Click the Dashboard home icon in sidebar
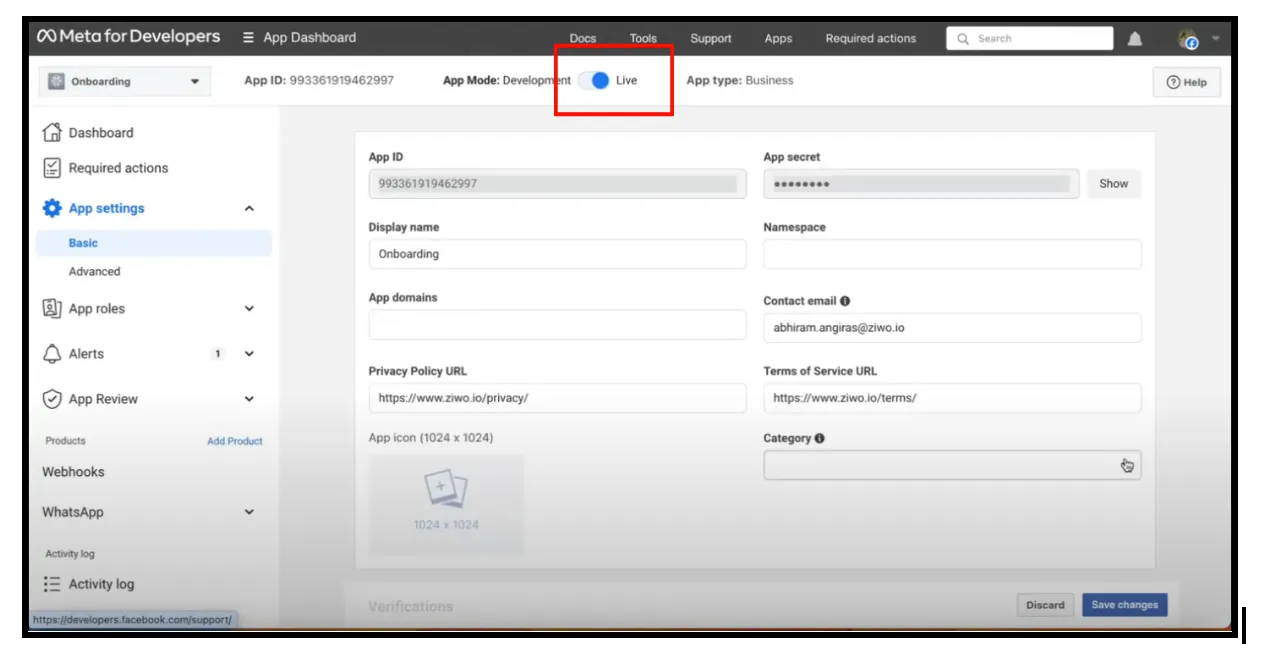This screenshot has width=1270, height=660. click(x=52, y=132)
